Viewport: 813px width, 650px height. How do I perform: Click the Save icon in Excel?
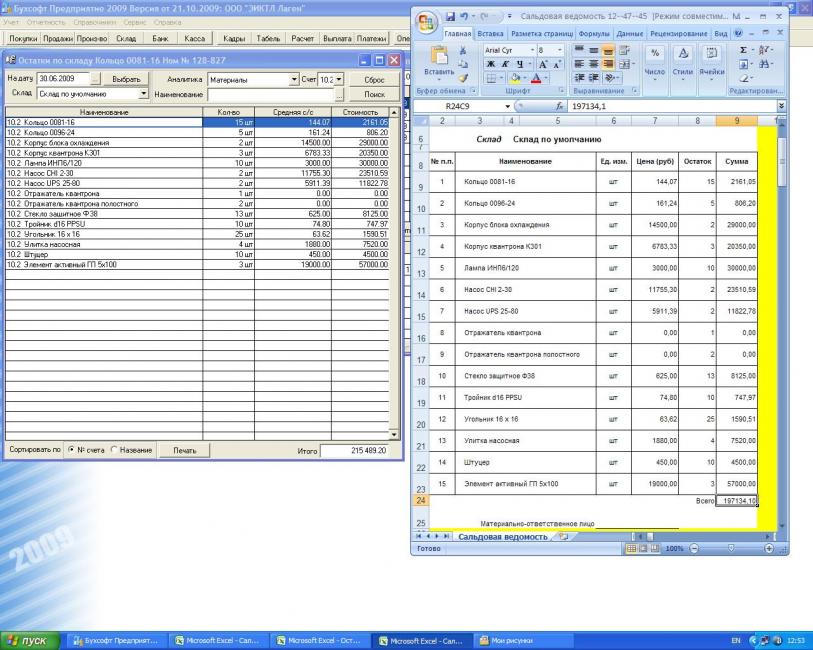tap(452, 17)
